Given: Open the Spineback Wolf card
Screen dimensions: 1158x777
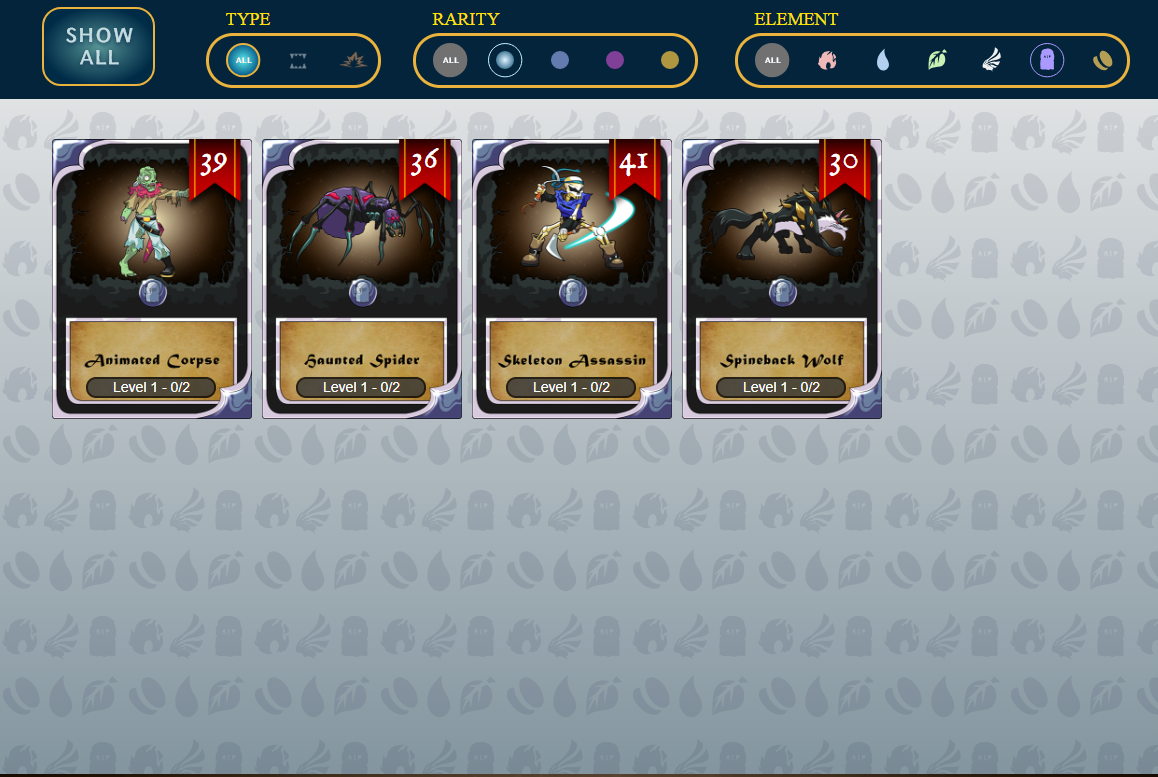Looking at the screenshot, I should click(781, 279).
